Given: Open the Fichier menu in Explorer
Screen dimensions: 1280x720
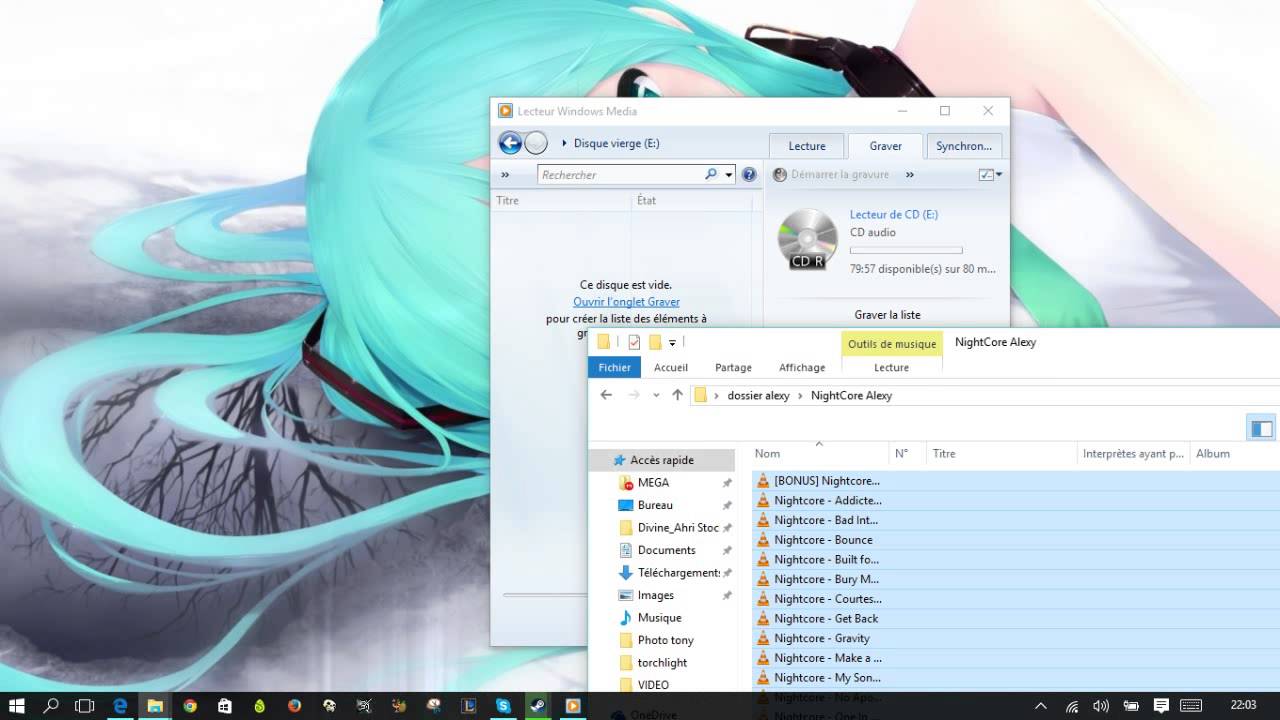Looking at the screenshot, I should point(614,367).
